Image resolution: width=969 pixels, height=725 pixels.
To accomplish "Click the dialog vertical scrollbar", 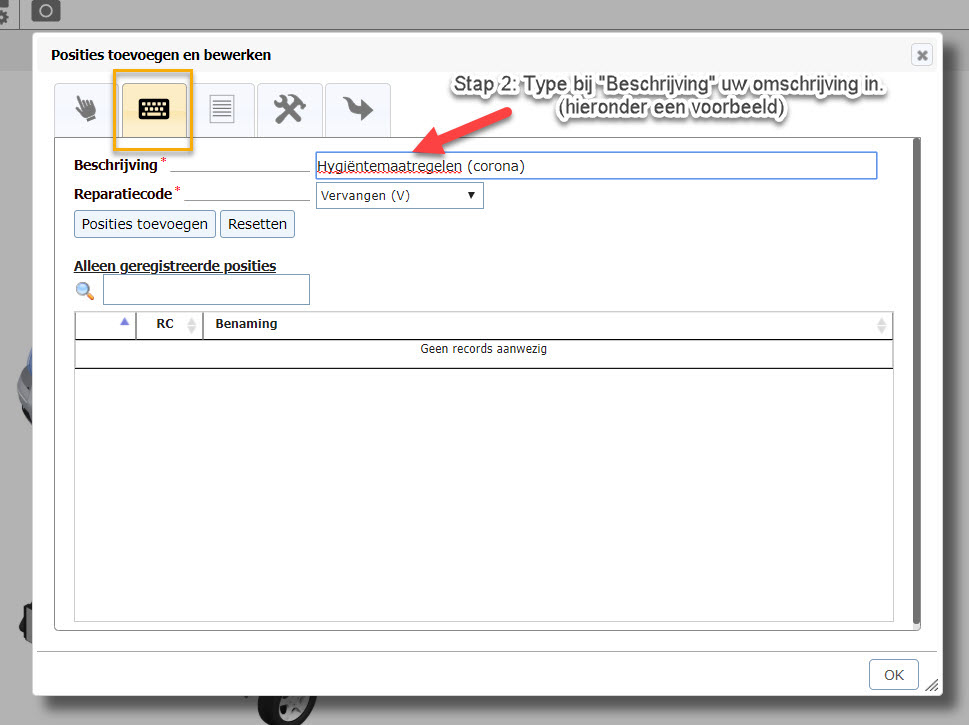I will [x=916, y=381].
